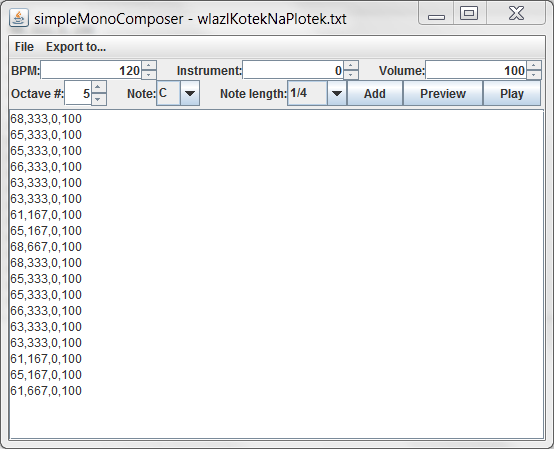
Task: Open the File menu
Action: [24, 47]
